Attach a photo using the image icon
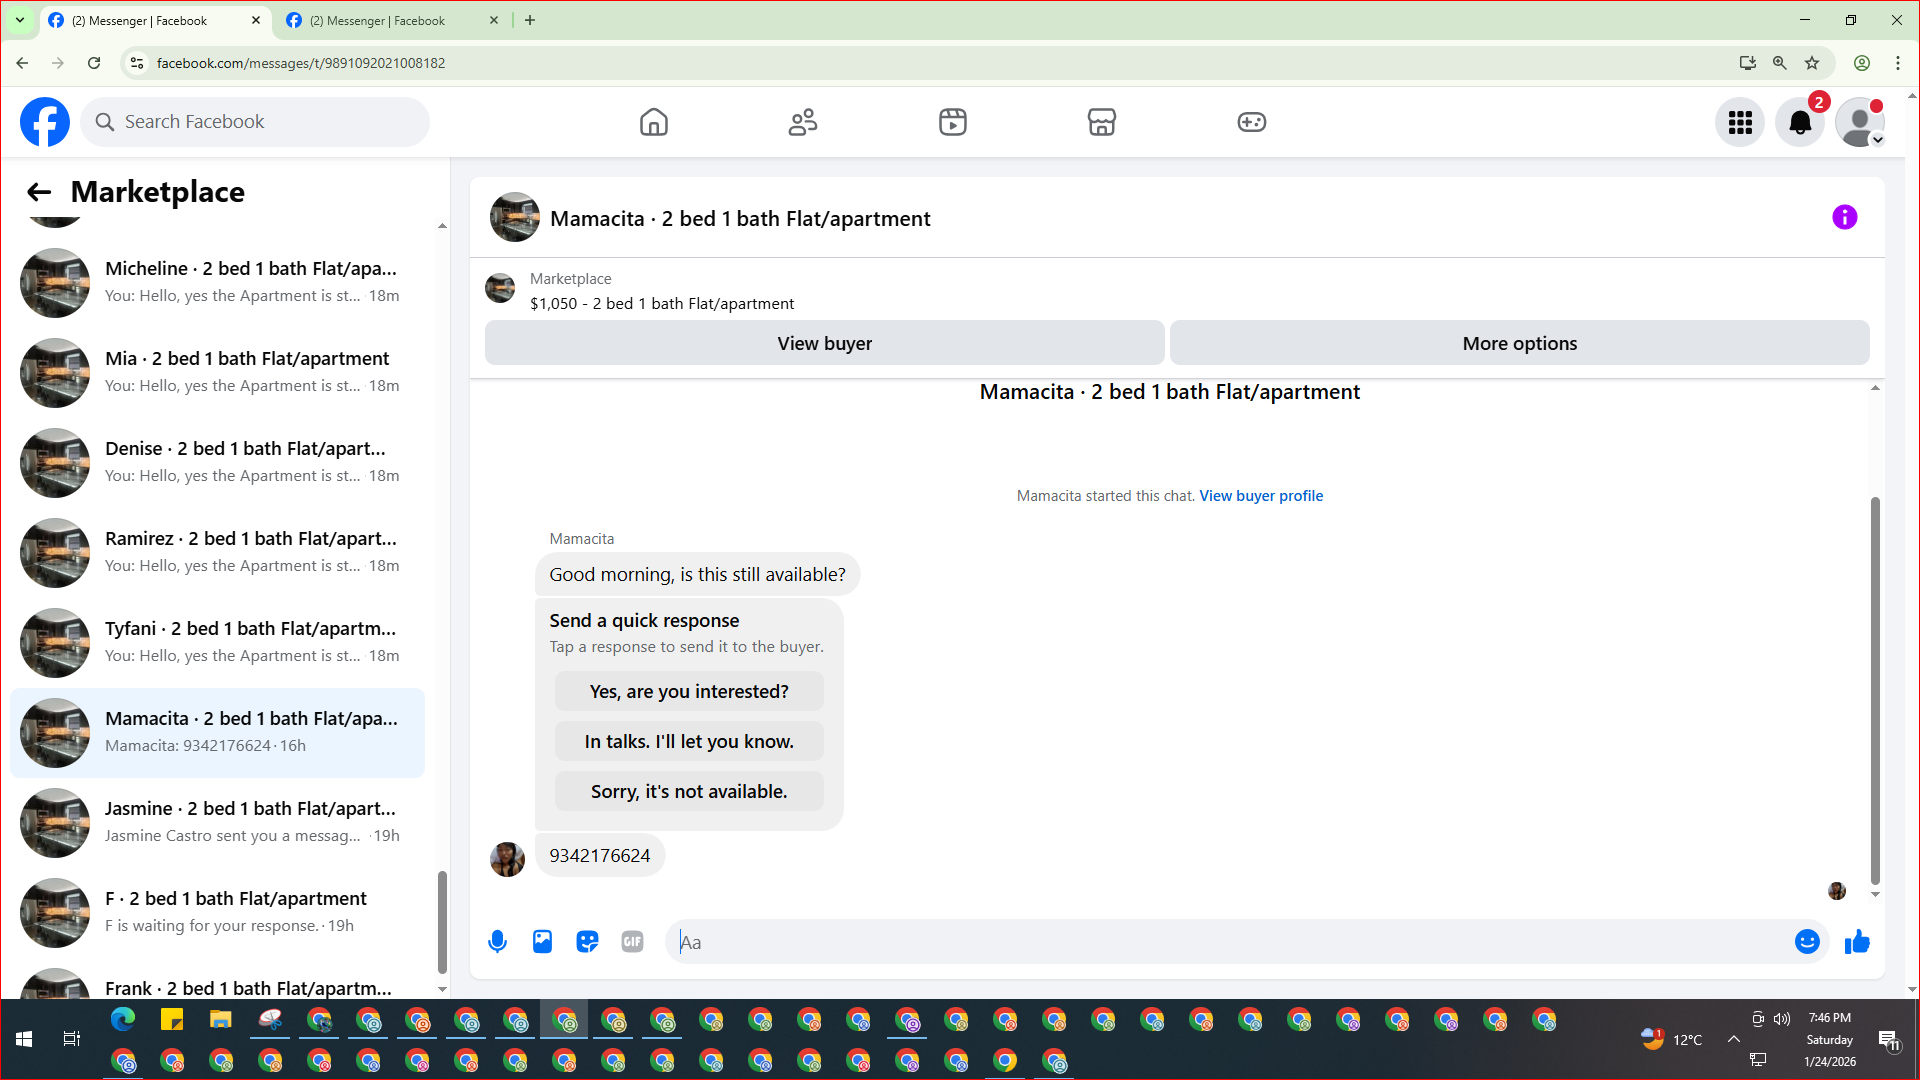Image resolution: width=1920 pixels, height=1080 pixels. tap(542, 942)
